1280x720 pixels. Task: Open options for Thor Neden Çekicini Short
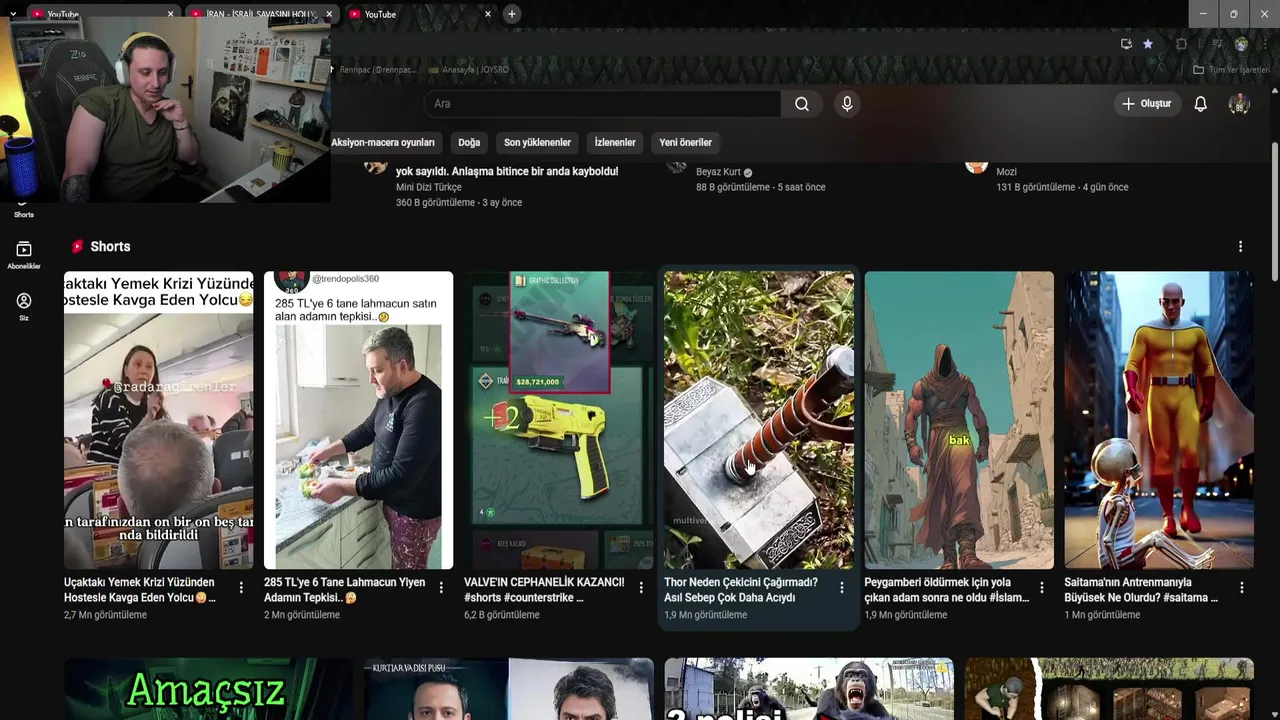tap(841, 588)
